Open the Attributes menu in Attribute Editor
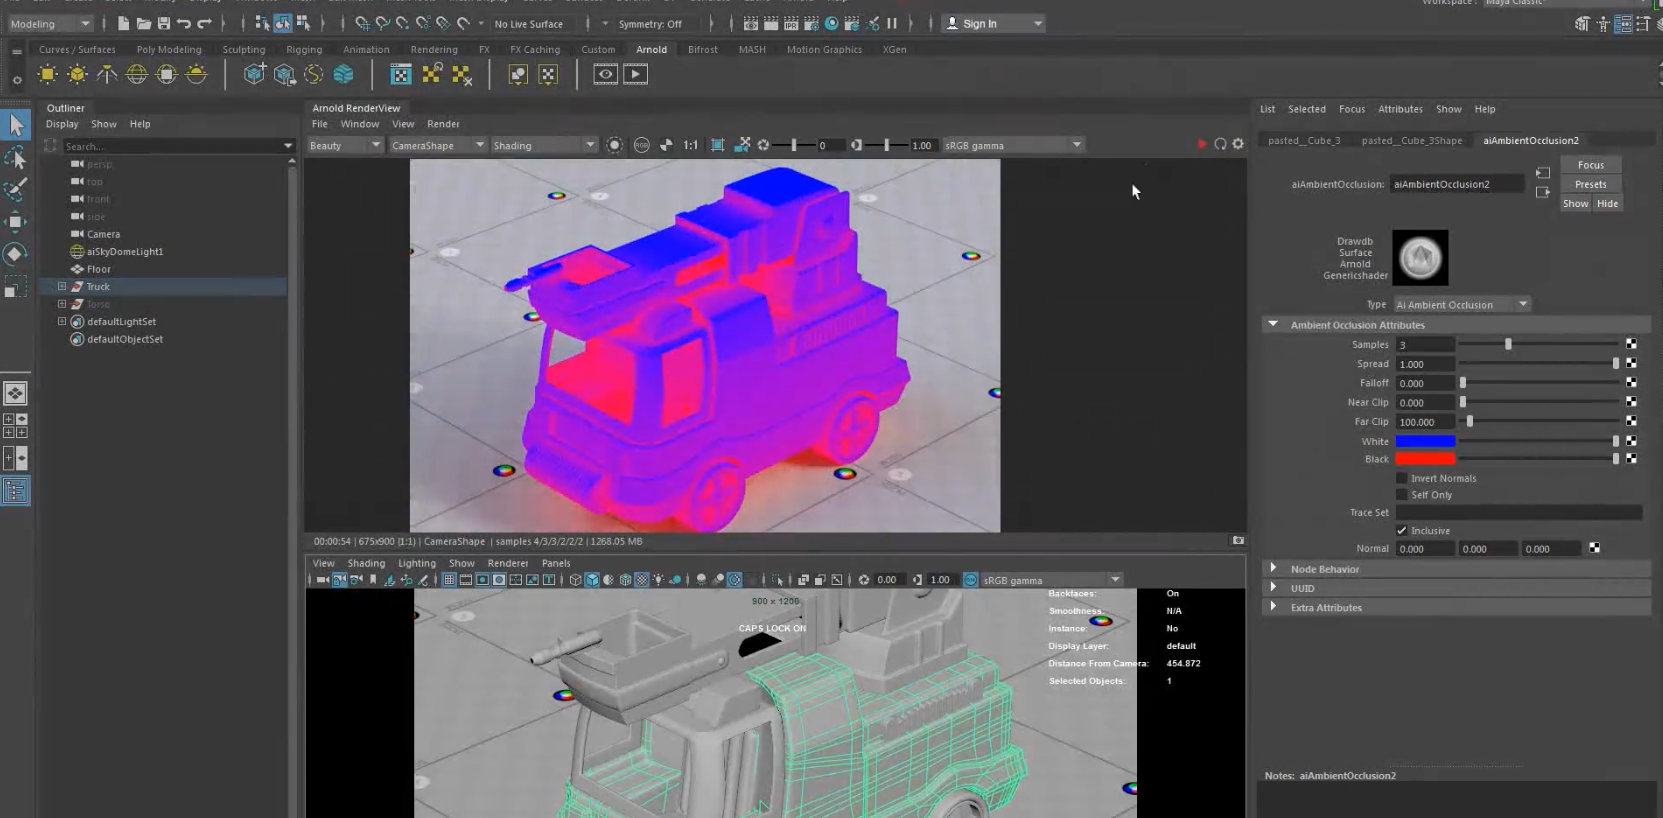The height and width of the screenshot is (818, 1663). pos(1400,109)
